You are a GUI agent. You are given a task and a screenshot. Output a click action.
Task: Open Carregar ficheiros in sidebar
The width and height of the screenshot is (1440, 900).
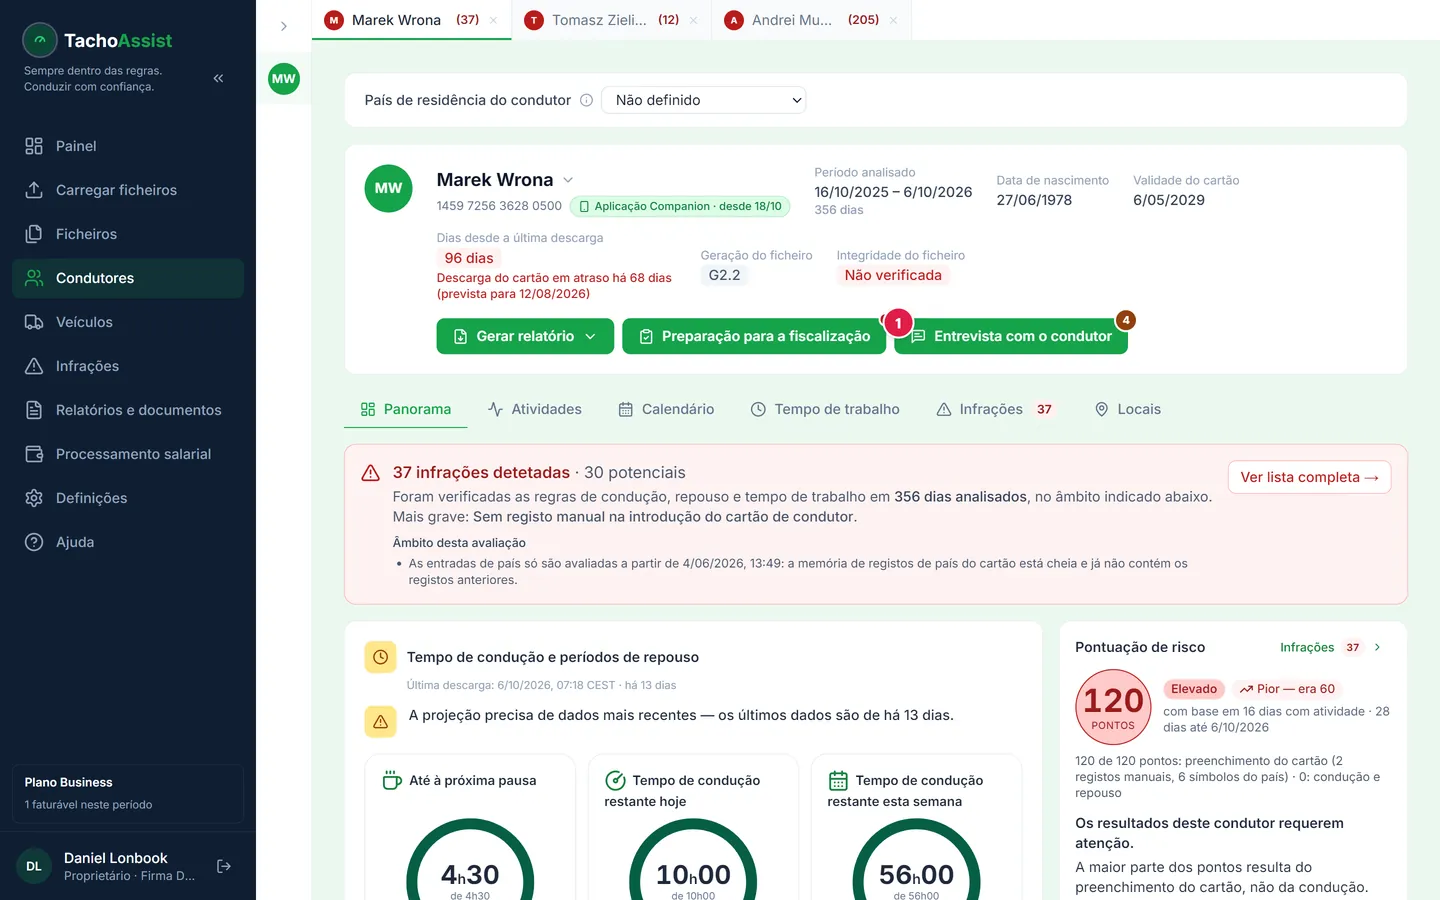tap(128, 190)
